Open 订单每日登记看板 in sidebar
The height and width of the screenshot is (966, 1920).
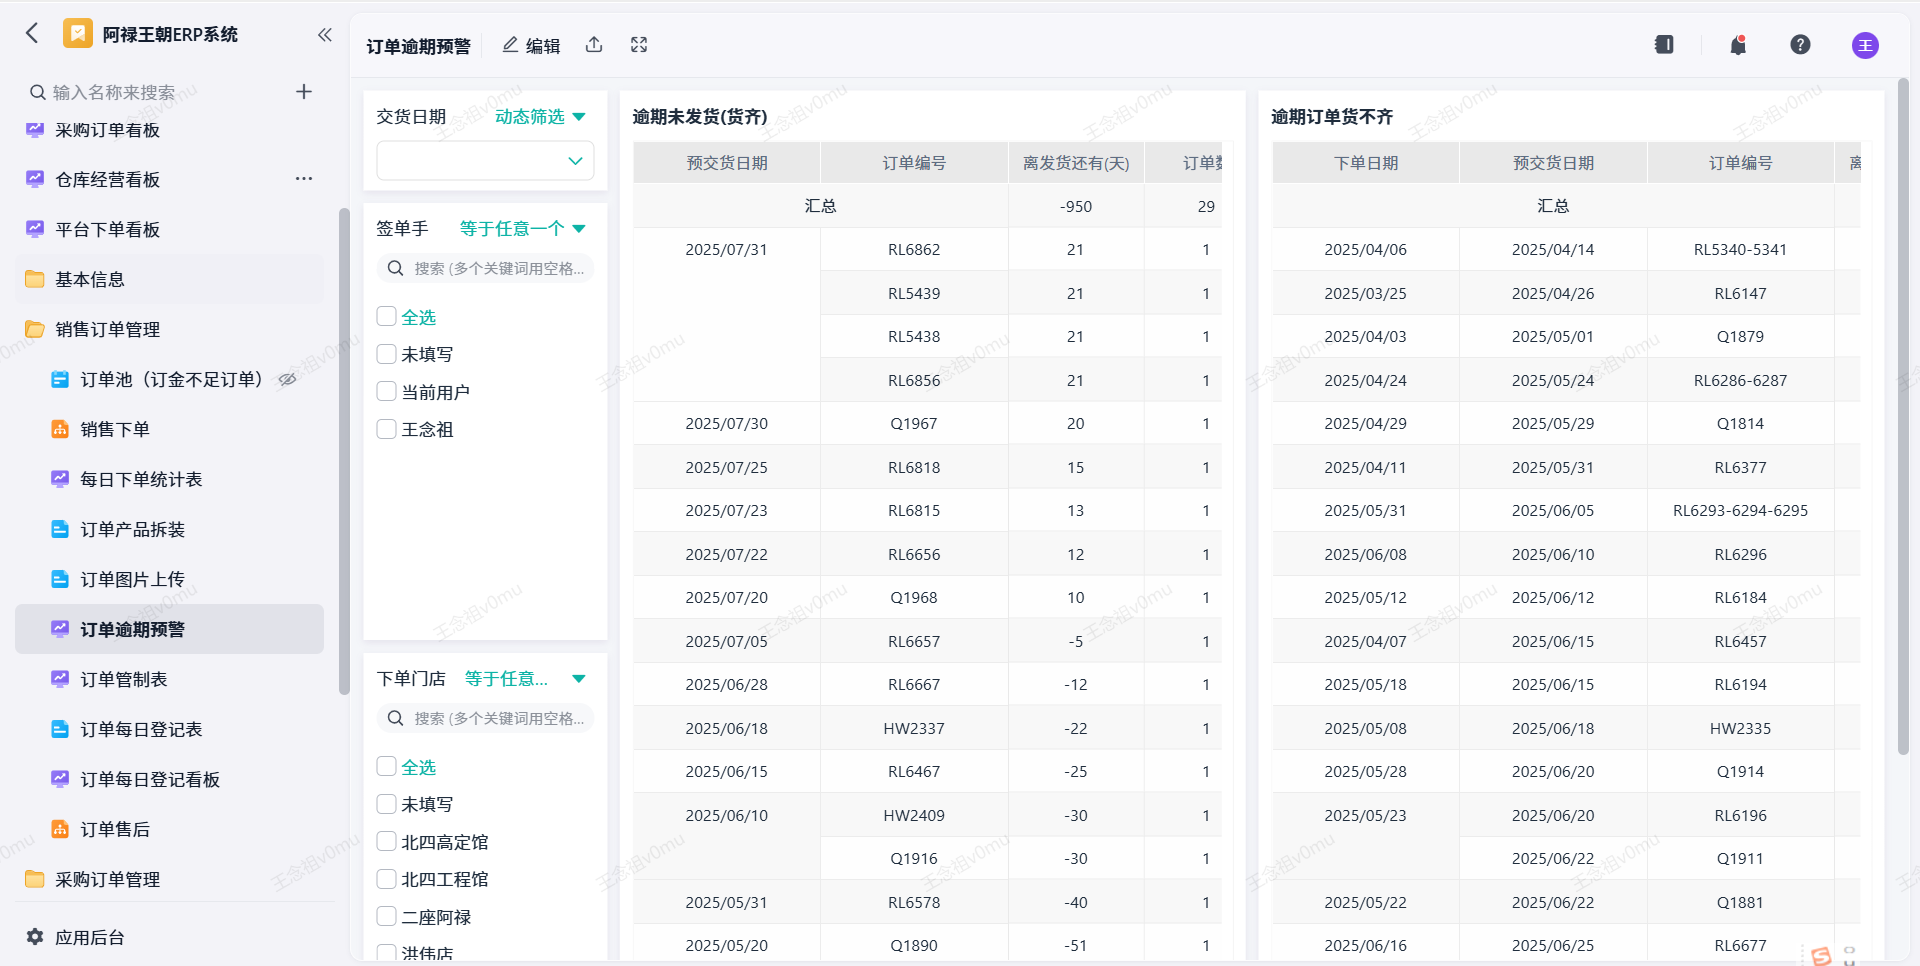170,779
